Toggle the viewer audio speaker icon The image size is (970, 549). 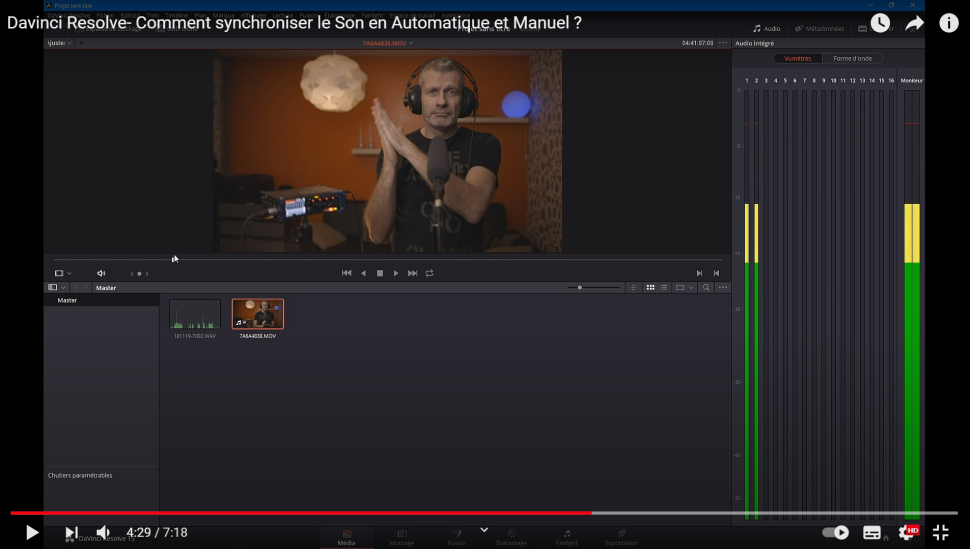pos(101,273)
